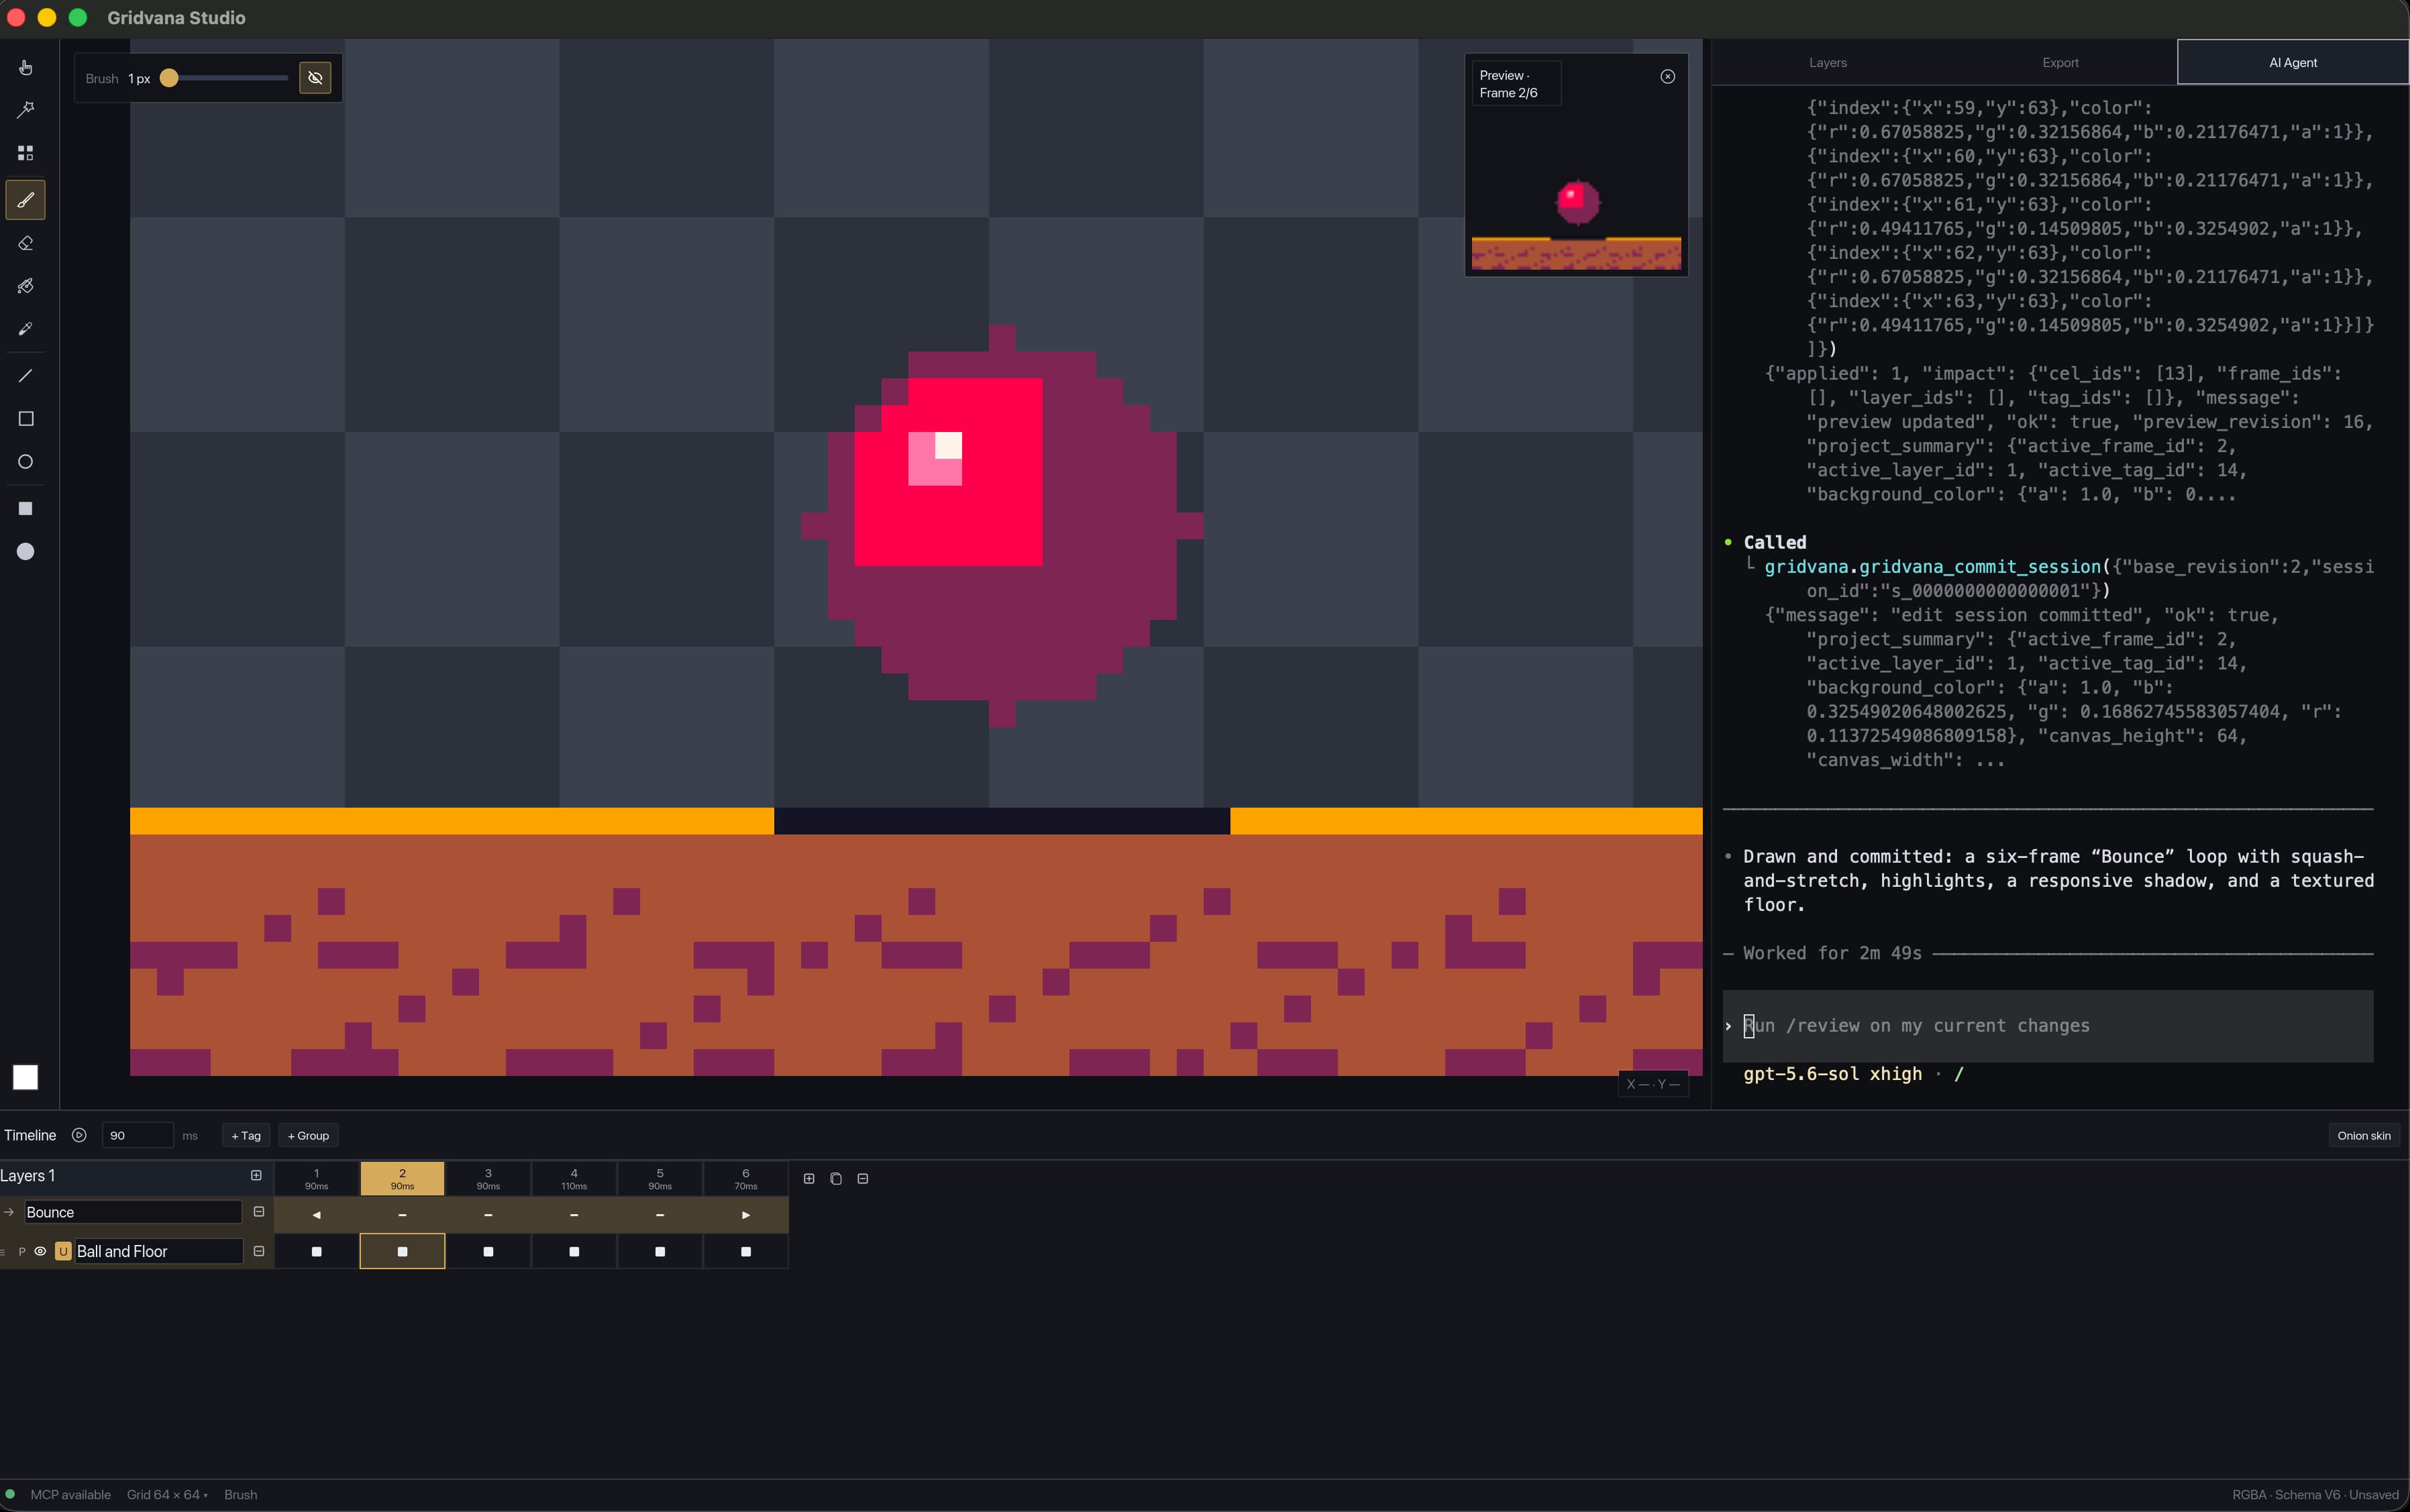Image resolution: width=2410 pixels, height=1512 pixels.
Task: Click the Bounce tag end marker
Action: (x=746, y=1215)
